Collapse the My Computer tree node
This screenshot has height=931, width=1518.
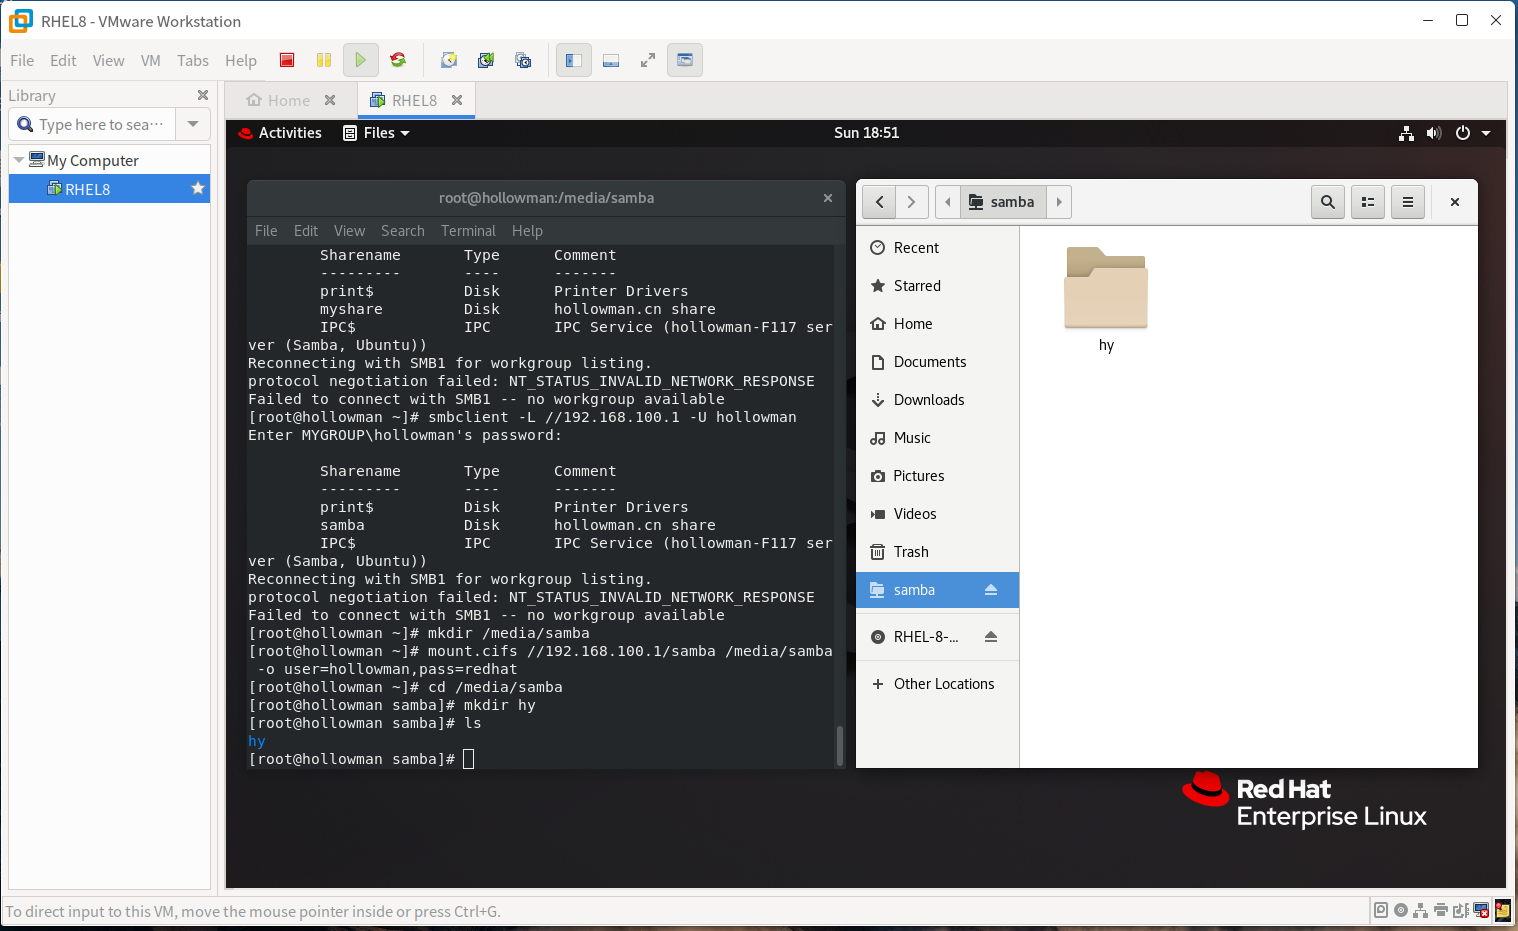19,160
